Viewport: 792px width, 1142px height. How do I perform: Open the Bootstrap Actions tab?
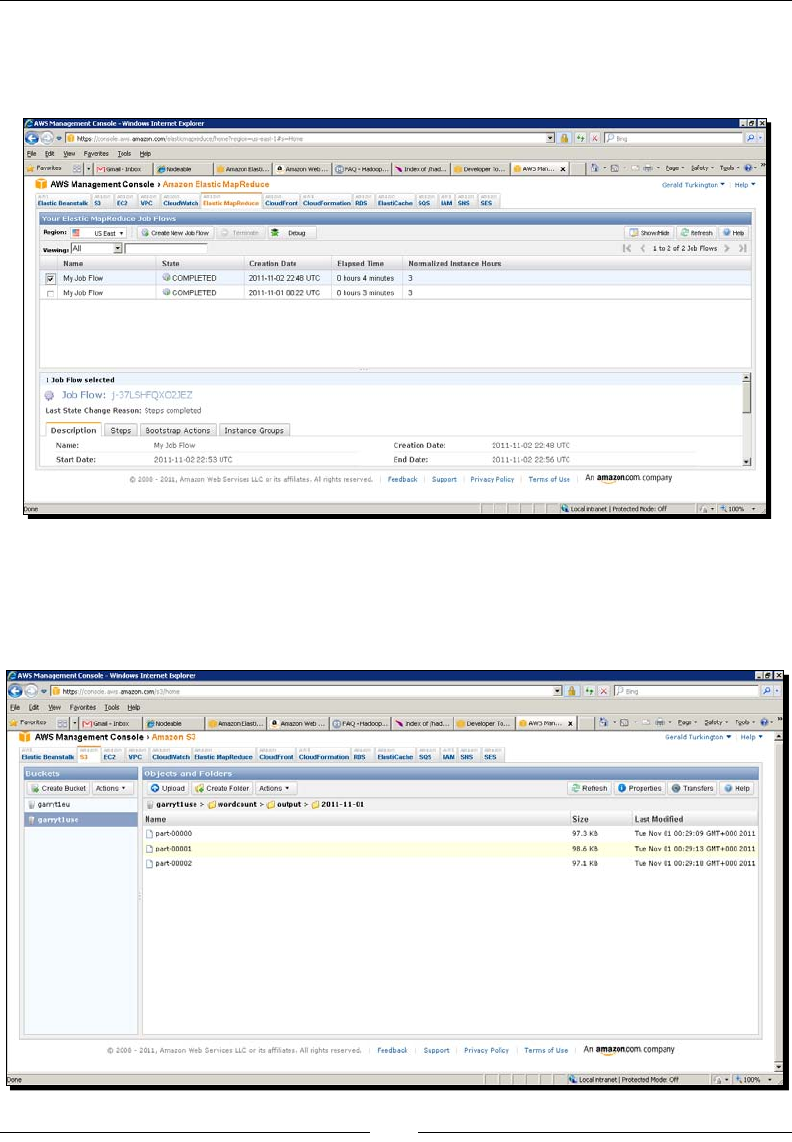pos(178,430)
